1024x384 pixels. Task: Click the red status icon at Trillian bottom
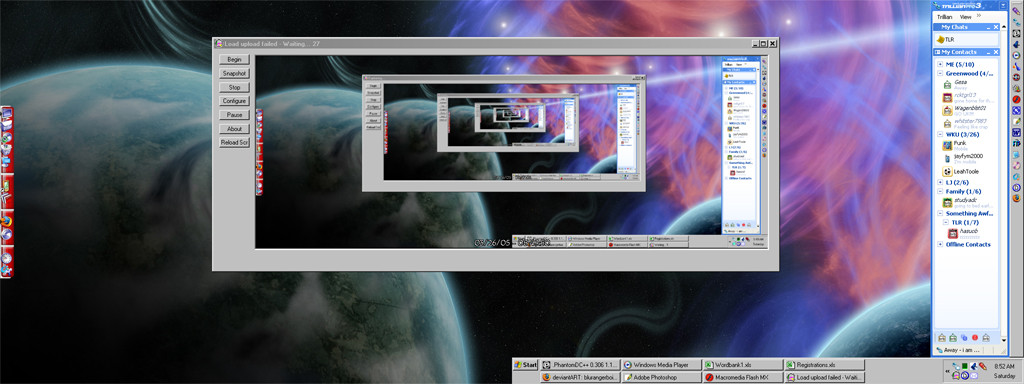click(x=974, y=337)
